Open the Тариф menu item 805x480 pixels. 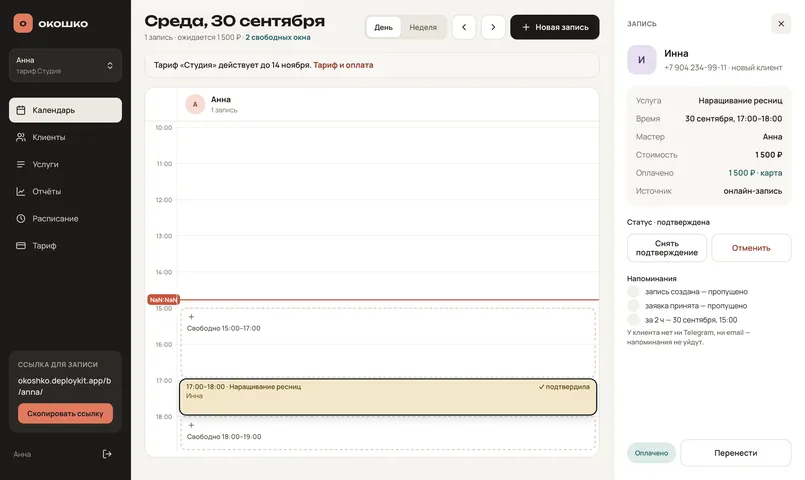point(65,246)
